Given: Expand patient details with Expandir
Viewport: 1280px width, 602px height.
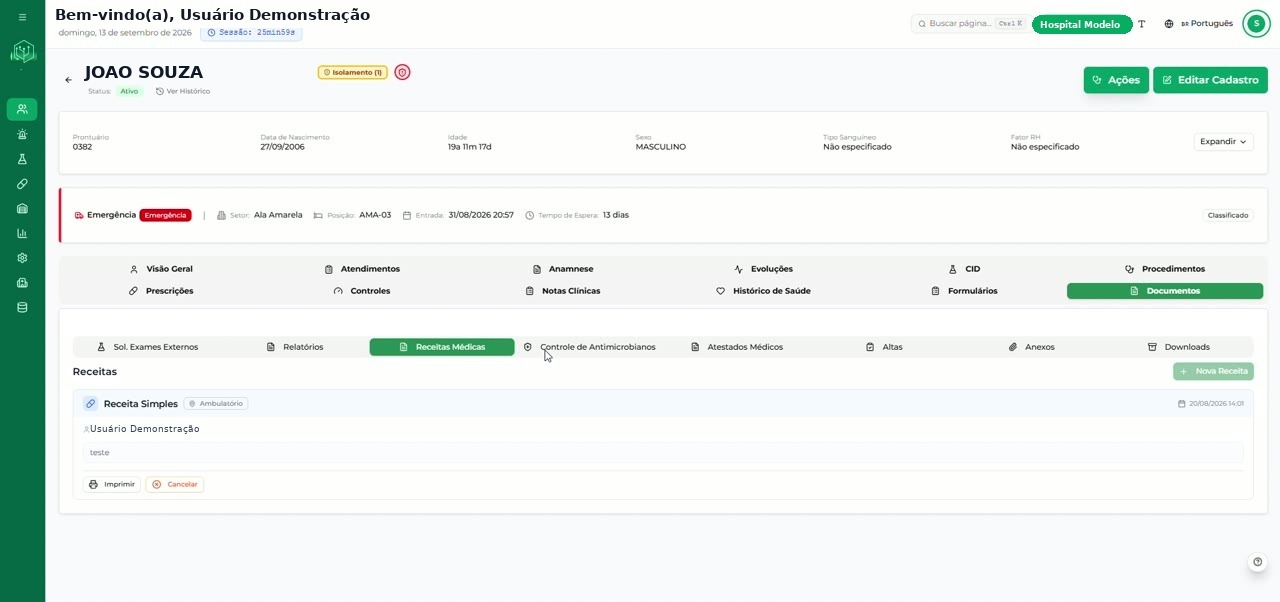Looking at the screenshot, I should click(1223, 142).
